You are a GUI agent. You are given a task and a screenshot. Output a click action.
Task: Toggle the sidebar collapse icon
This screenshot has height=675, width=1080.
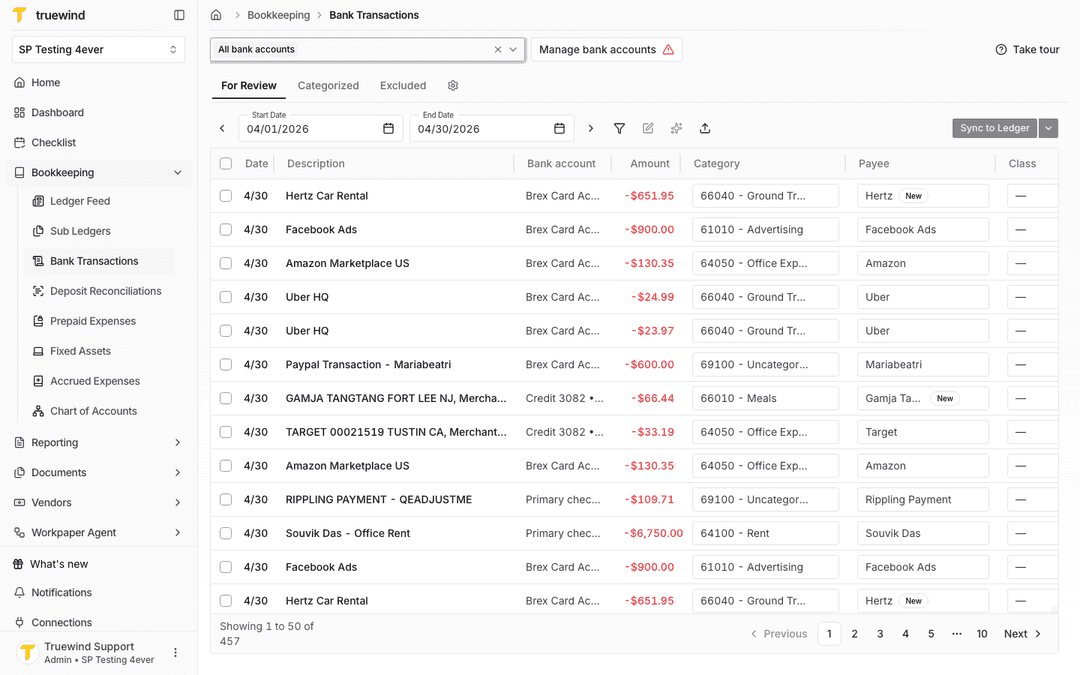click(x=179, y=14)
